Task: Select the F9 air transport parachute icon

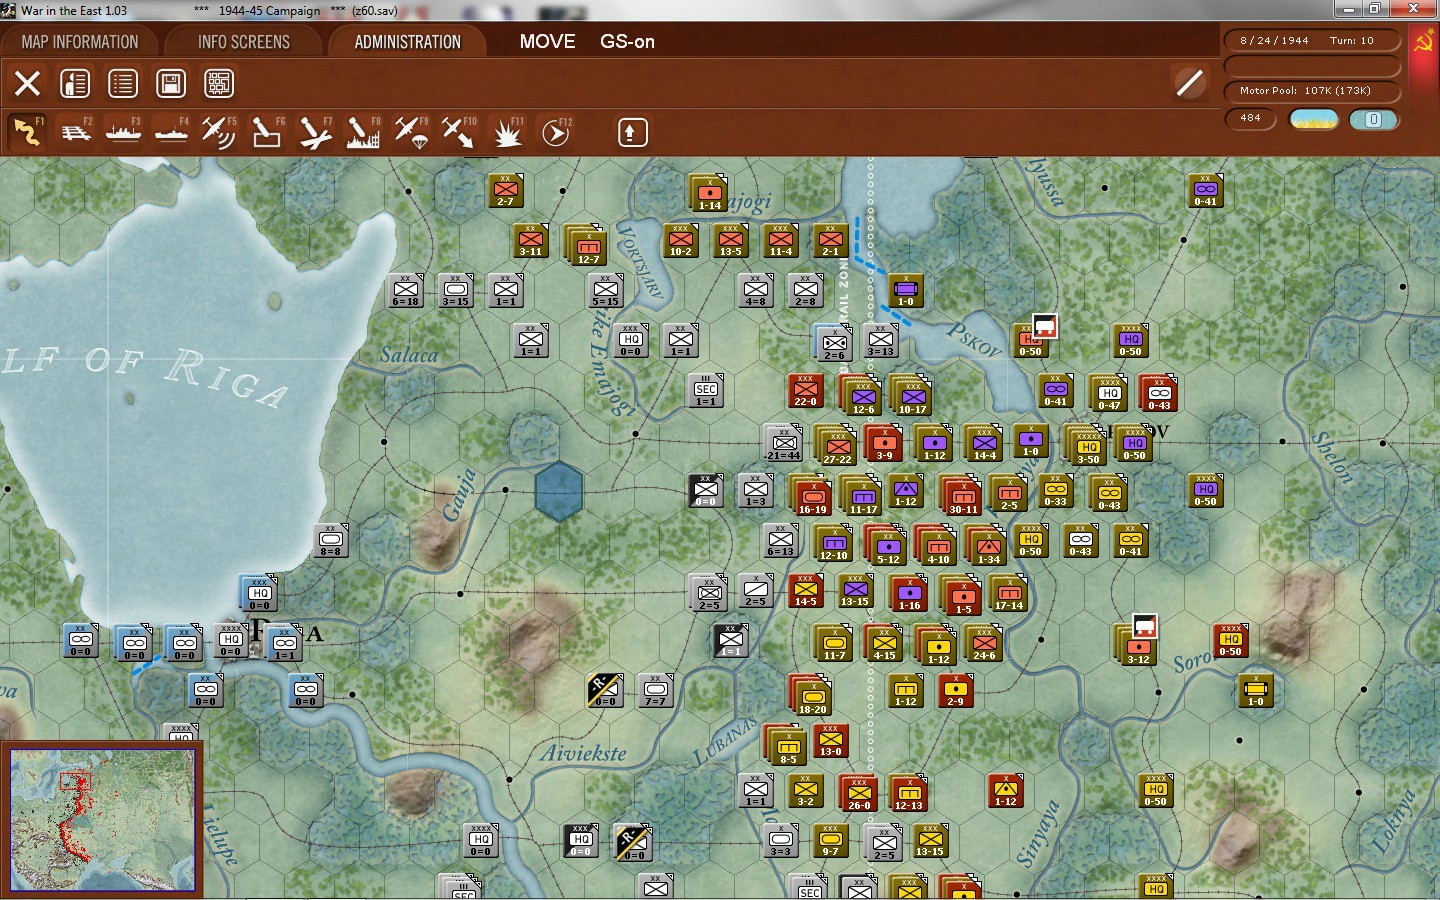Action: [411, 132]
